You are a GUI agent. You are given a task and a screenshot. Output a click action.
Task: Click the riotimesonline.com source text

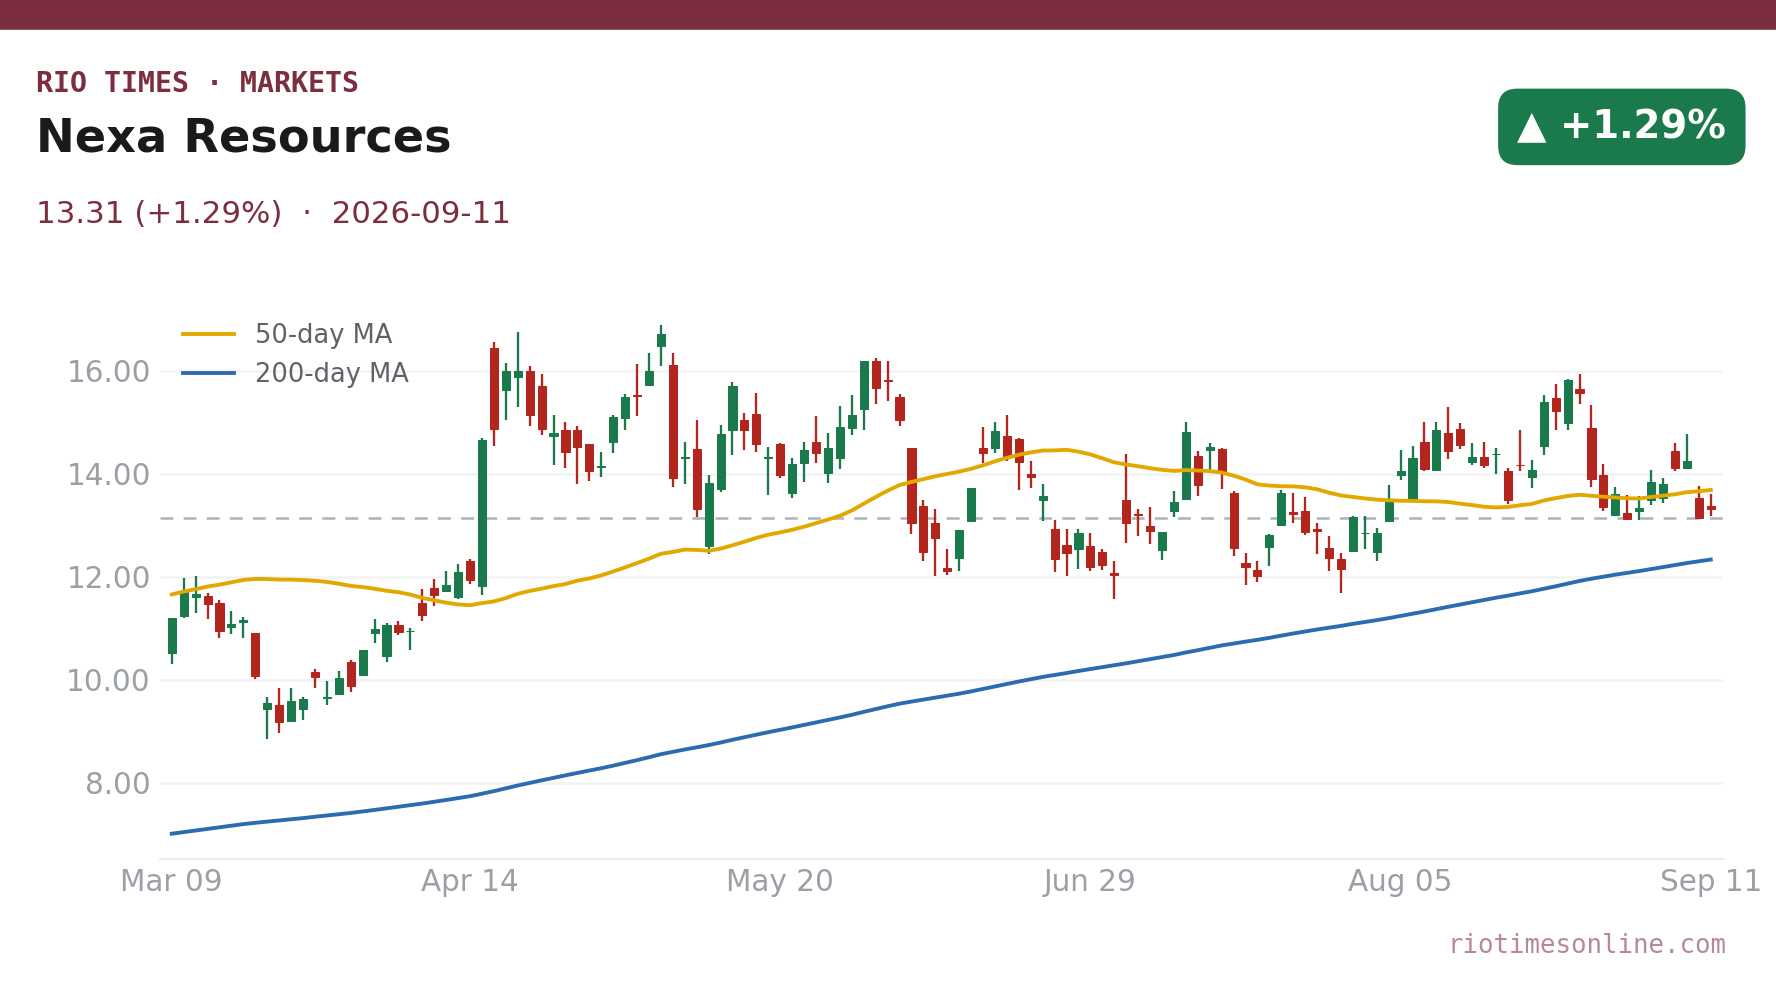click(x=1587, y=944)
